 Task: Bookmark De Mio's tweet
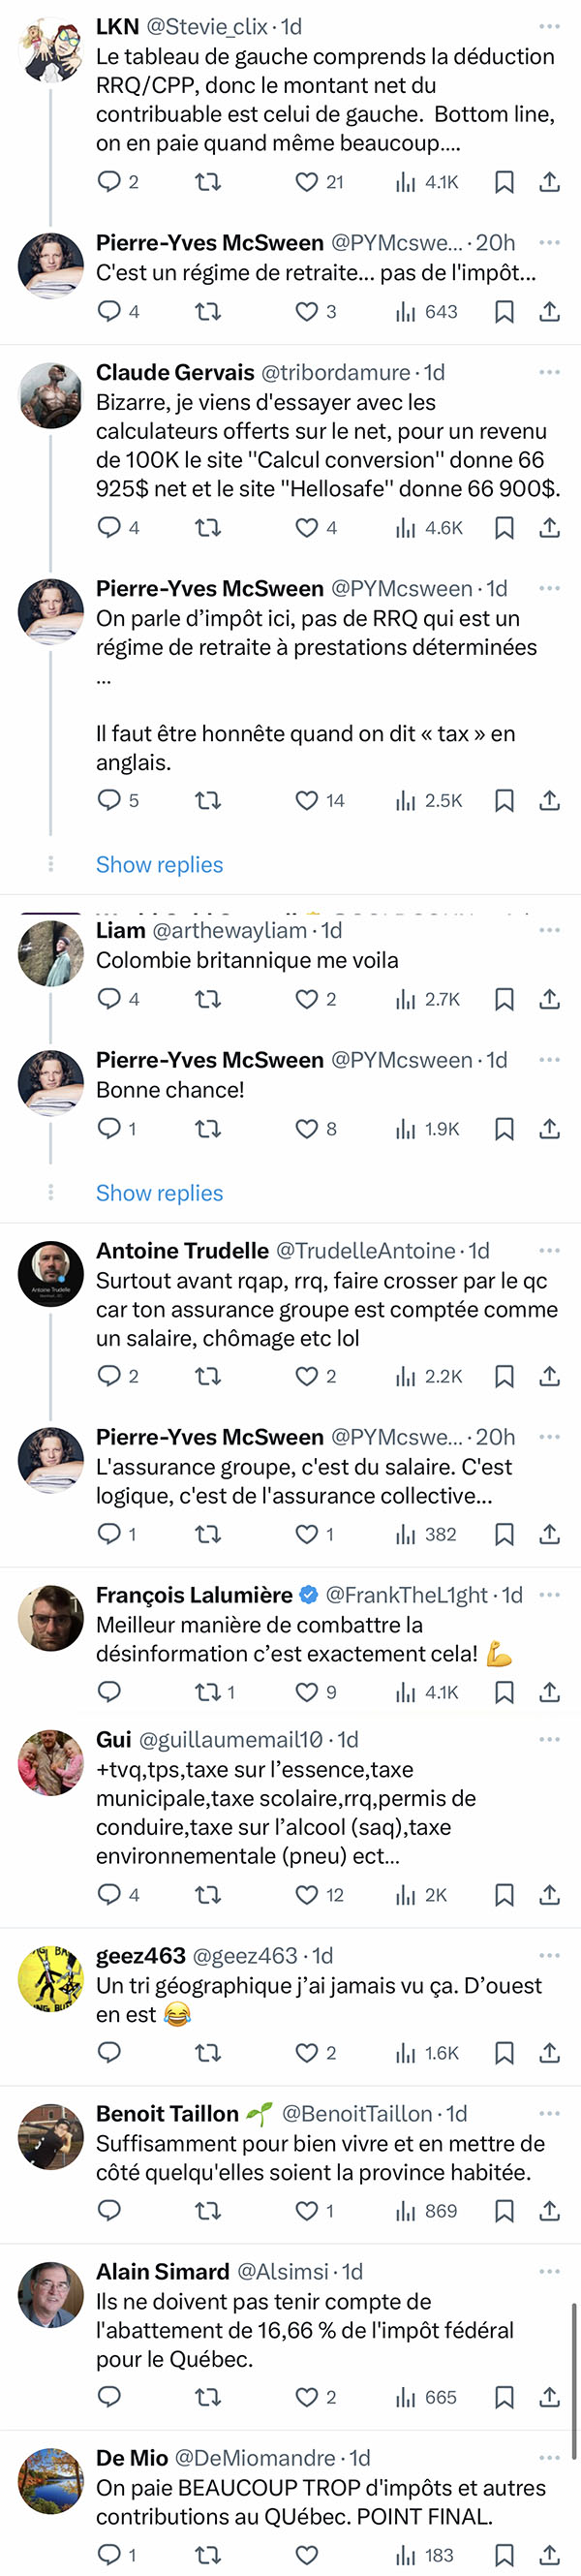tap(504, 2555)
